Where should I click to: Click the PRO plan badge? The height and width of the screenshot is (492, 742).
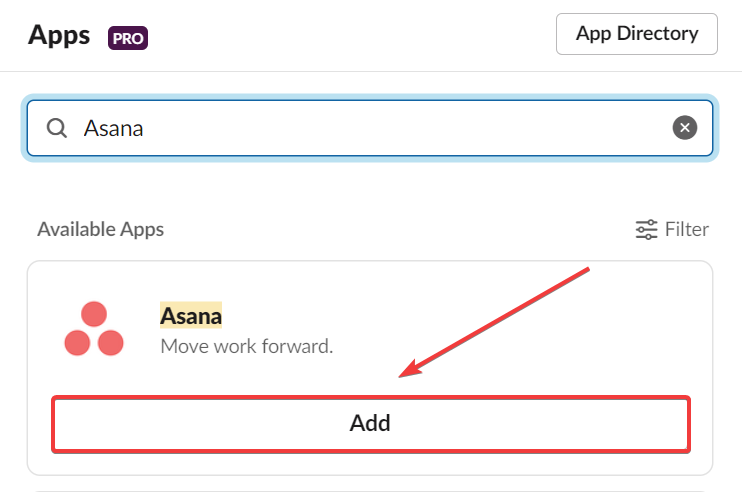pos(128,38)
